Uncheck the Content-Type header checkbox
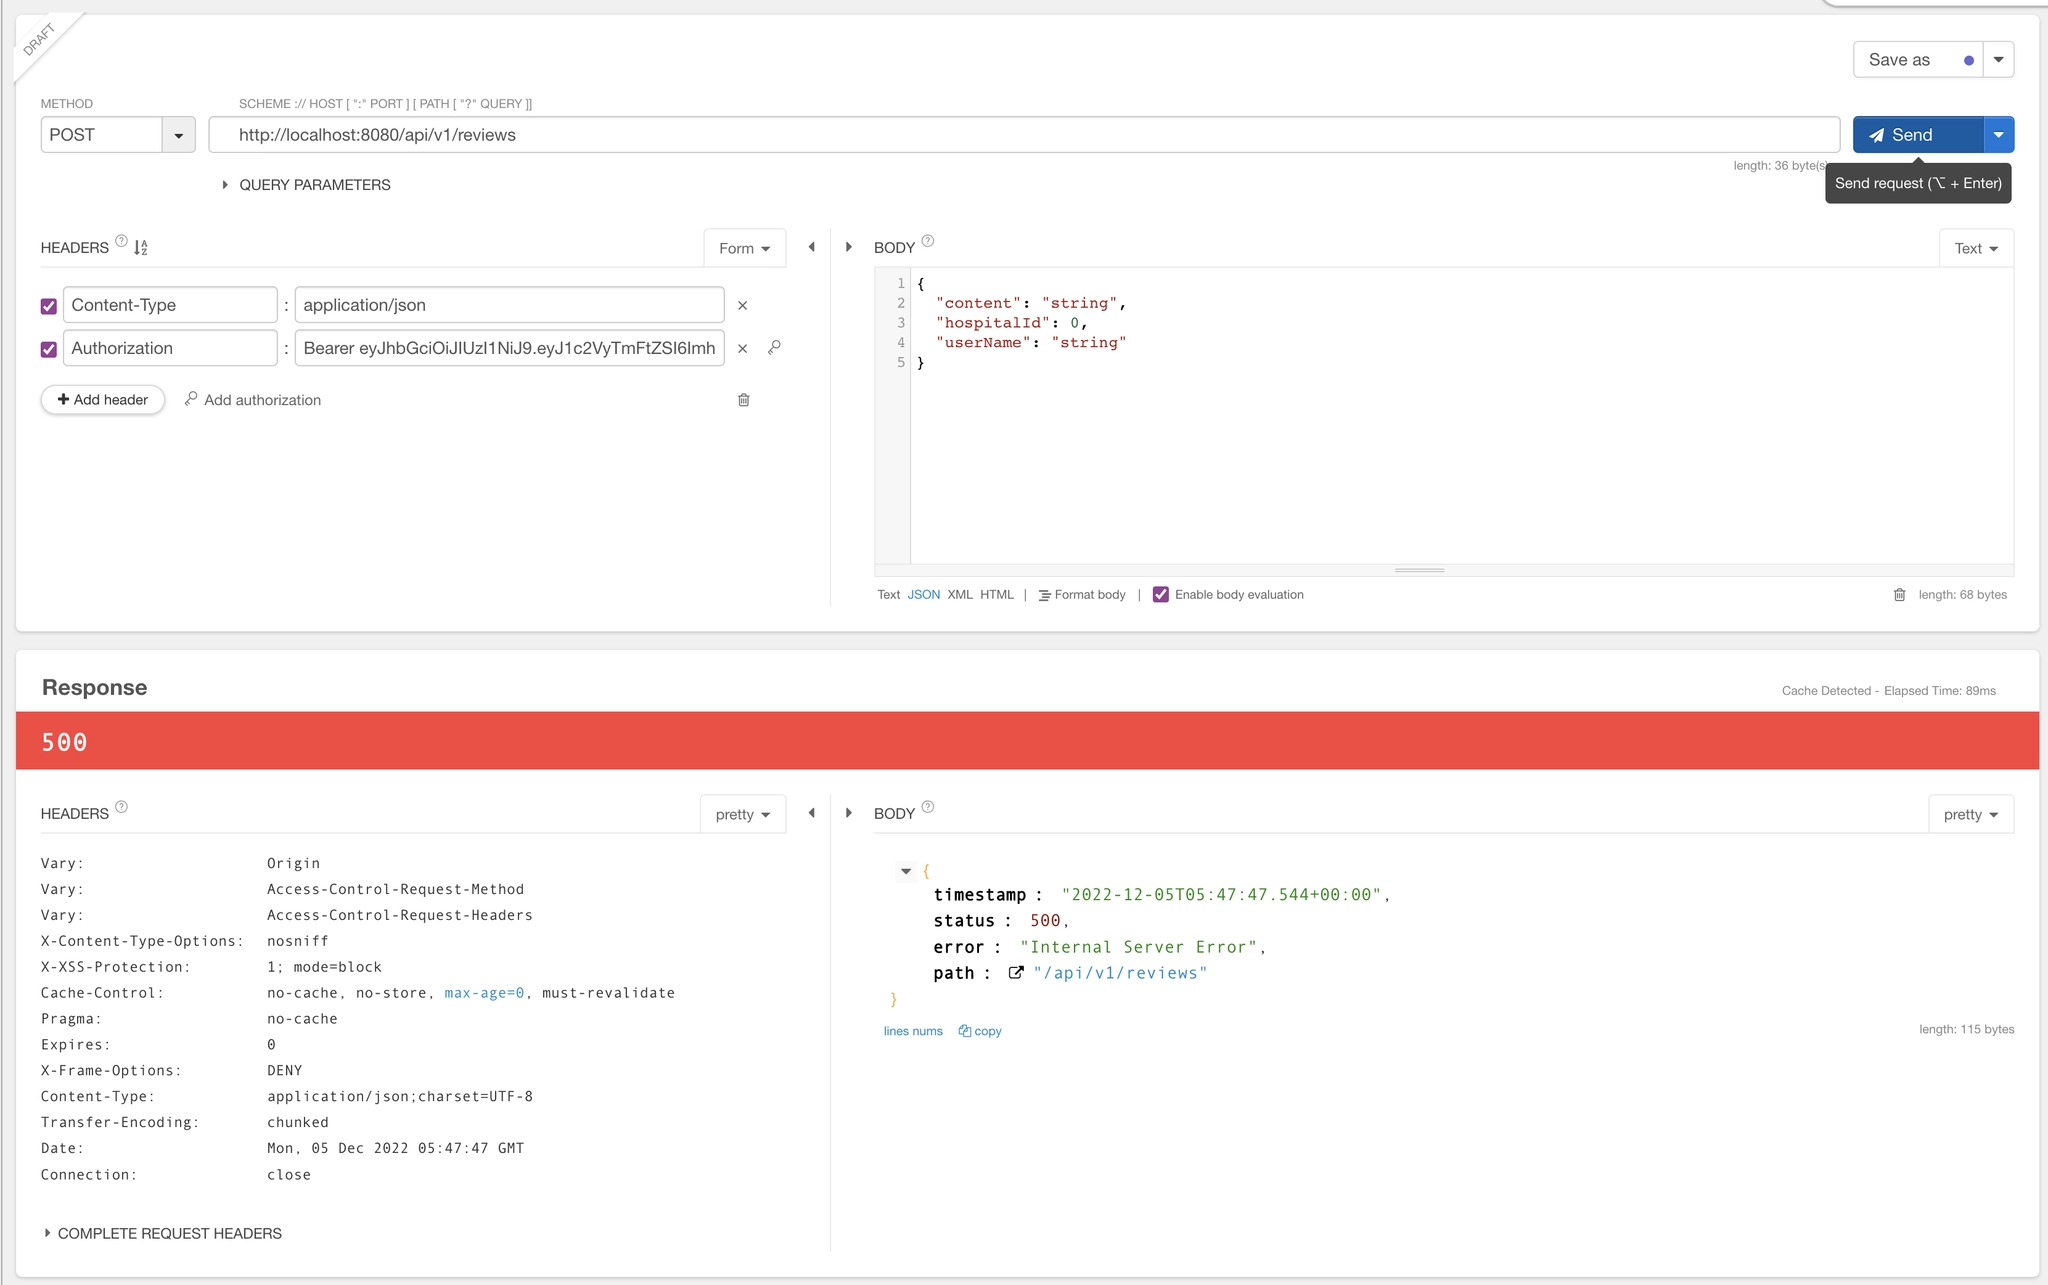The image size is (2048, 1285). point(49,306)
